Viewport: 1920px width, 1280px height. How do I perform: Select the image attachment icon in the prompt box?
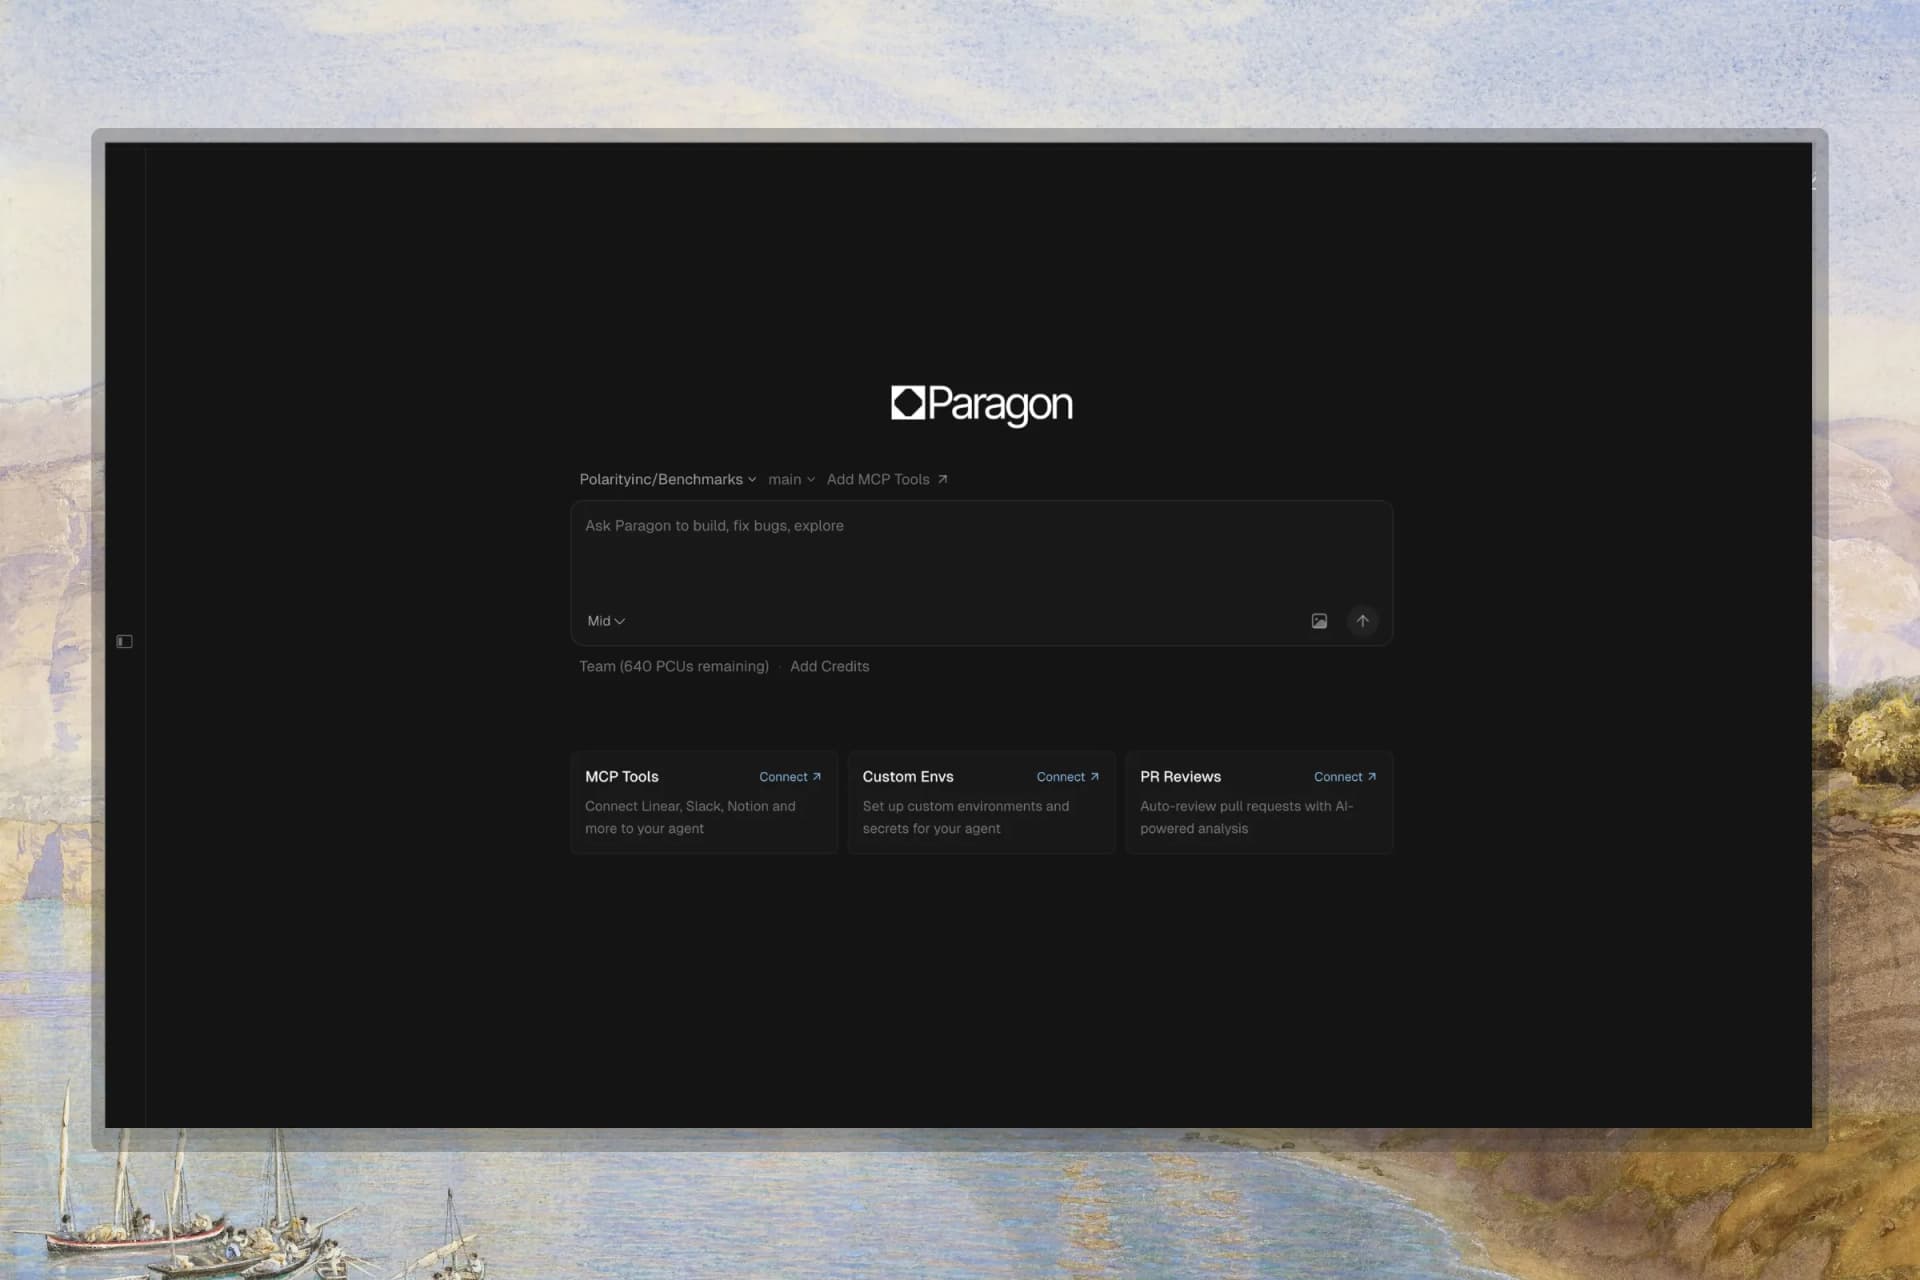[1318, 620]
